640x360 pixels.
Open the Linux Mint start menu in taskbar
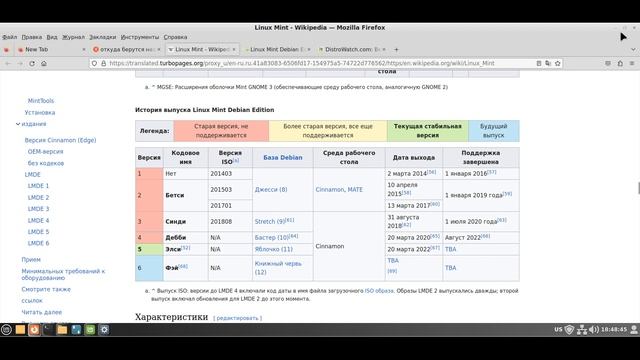[x=6, y=330]
